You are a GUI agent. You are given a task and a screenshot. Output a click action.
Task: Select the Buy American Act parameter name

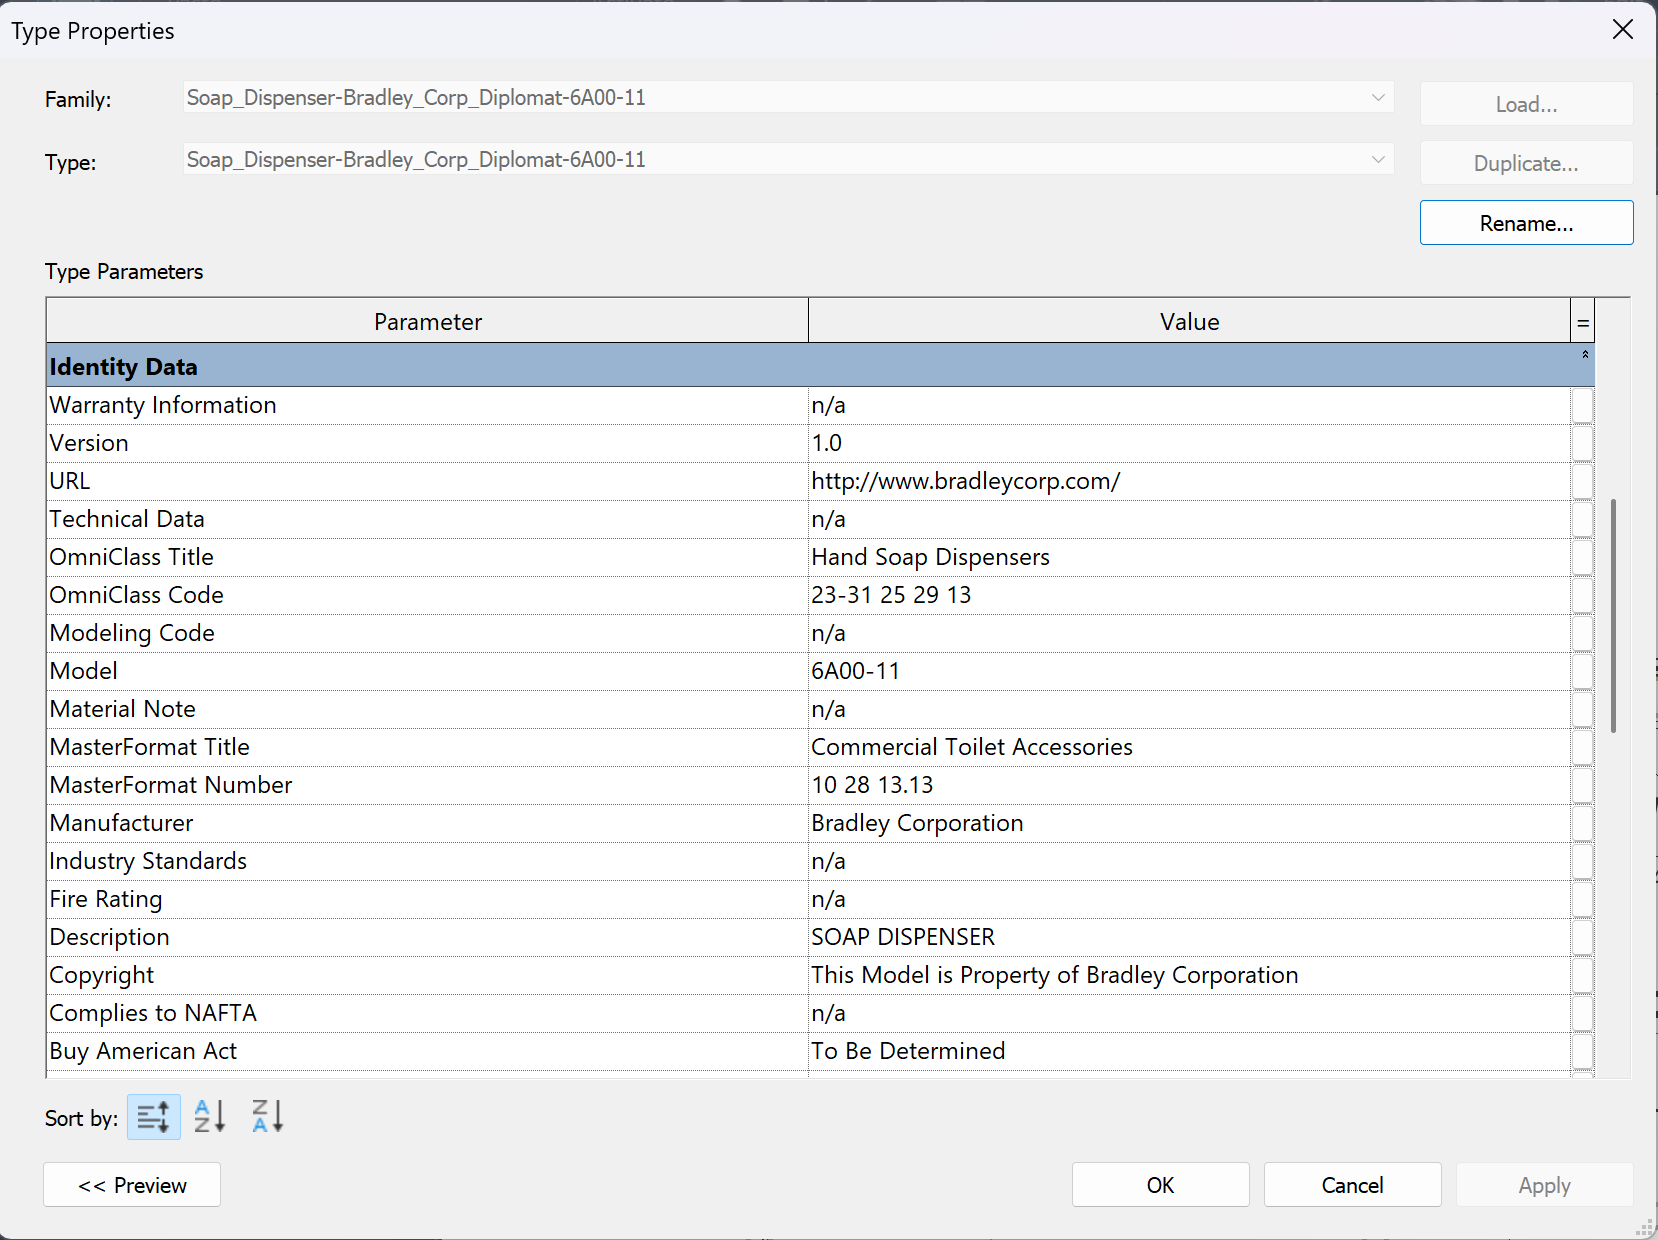(427, 1051)
